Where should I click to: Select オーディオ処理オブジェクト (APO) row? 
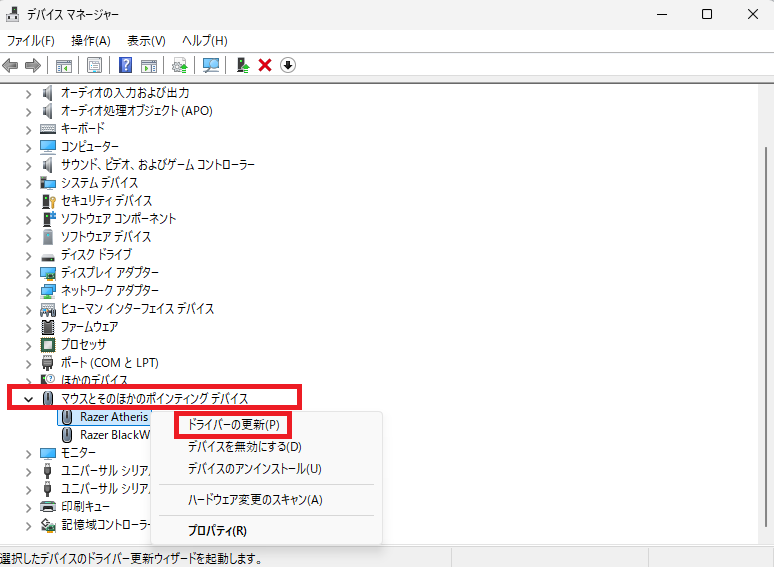pos(137,111)
